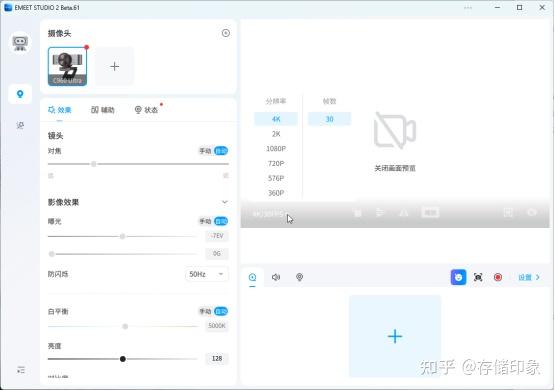Image resolution: width=555 pixels, height=390 pixels.
Task: Select 30 frame rate option
Action: point(330,119)
